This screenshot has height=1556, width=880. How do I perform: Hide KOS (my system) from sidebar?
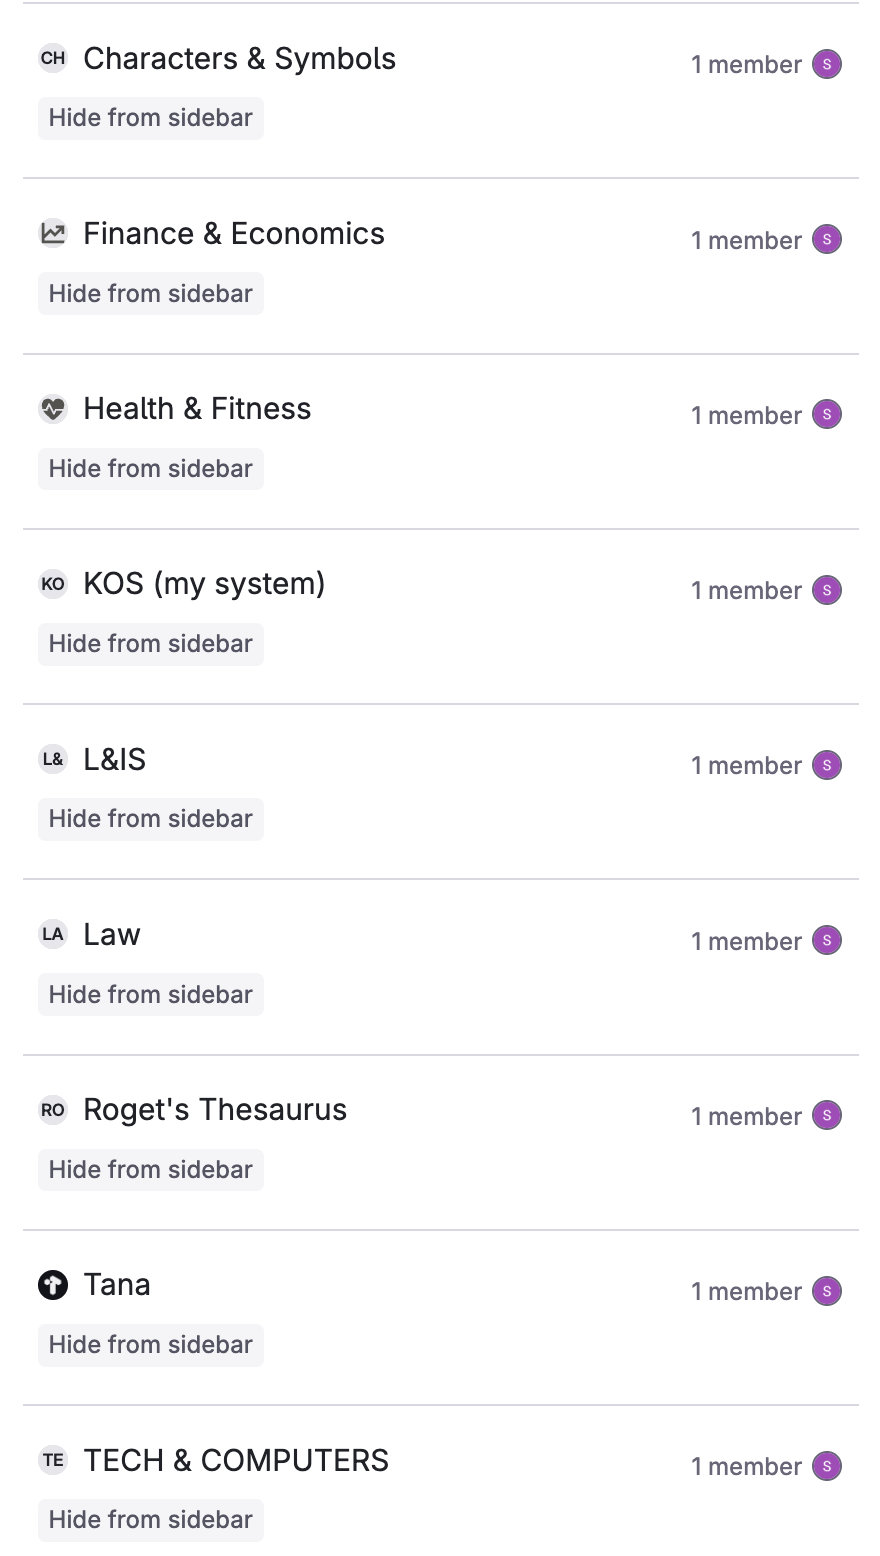(151, 644)
